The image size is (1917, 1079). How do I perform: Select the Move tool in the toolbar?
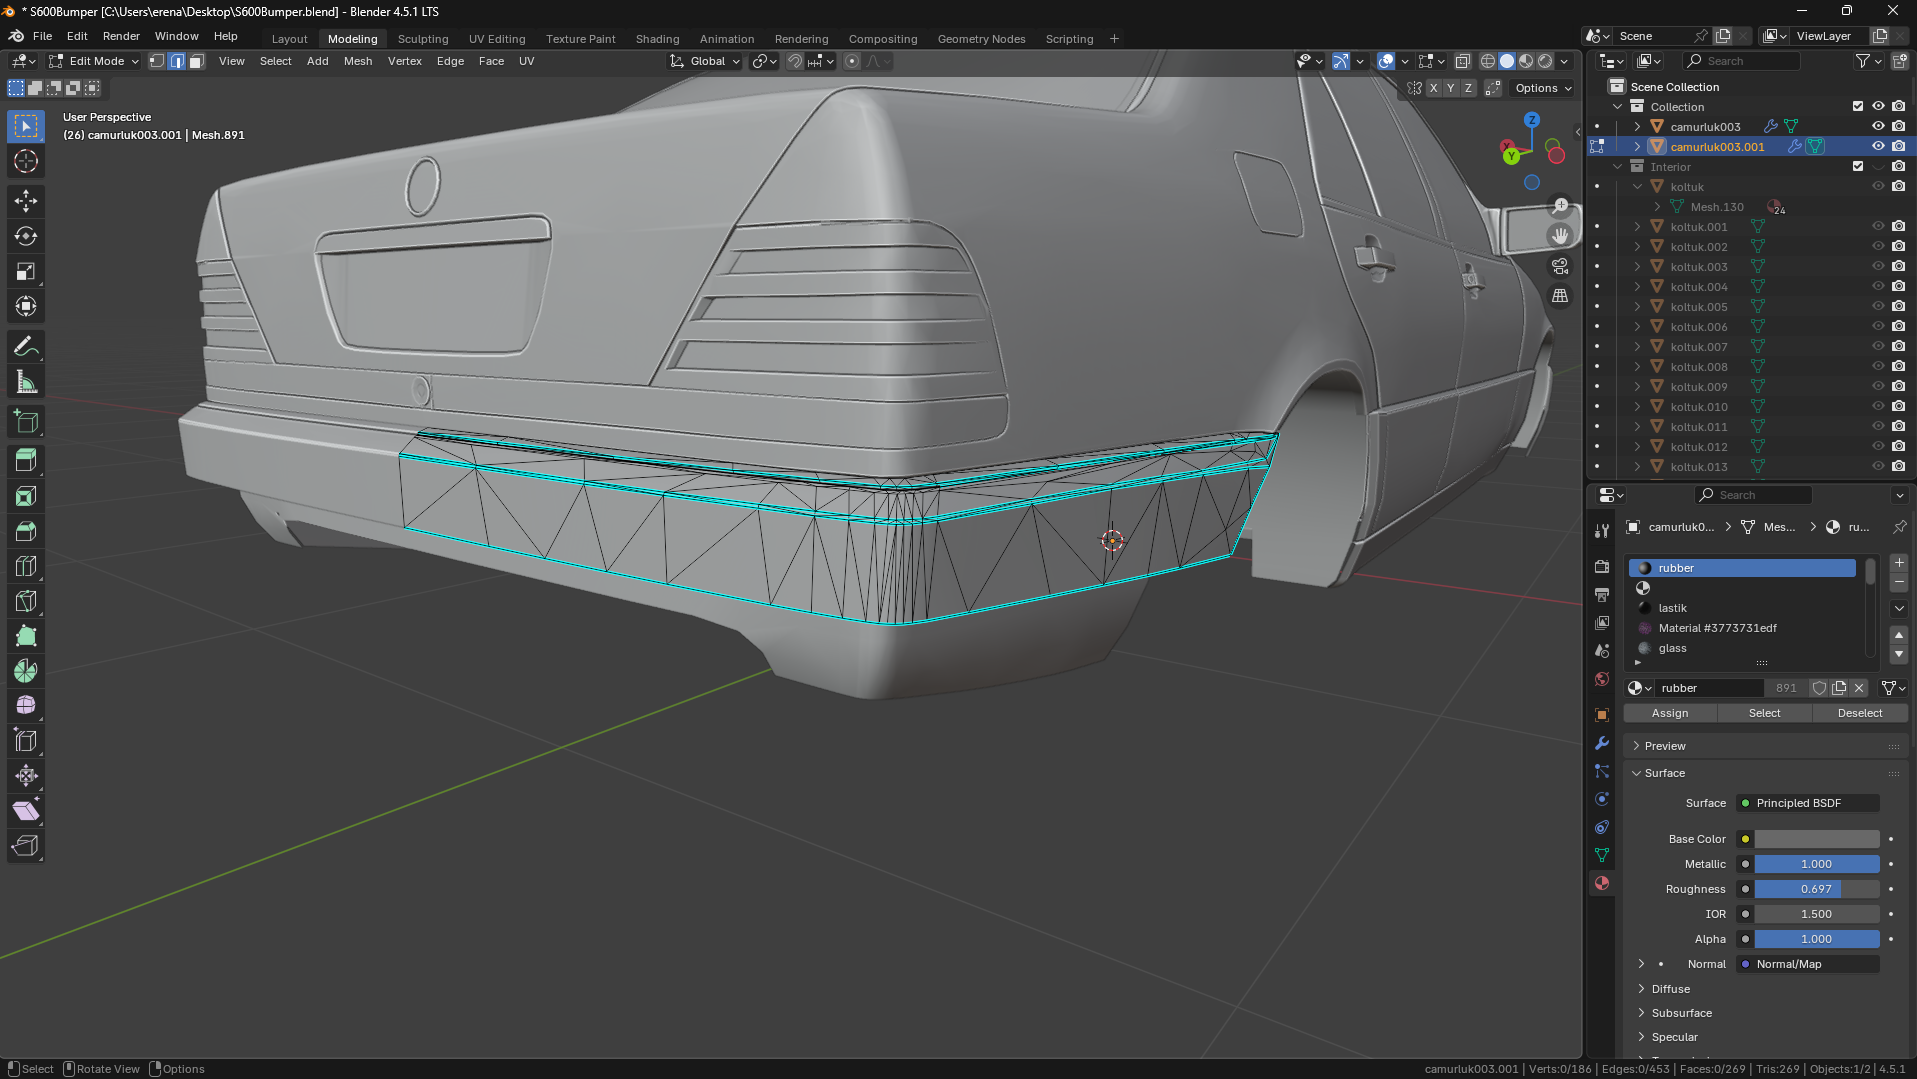tap(26, 201)
